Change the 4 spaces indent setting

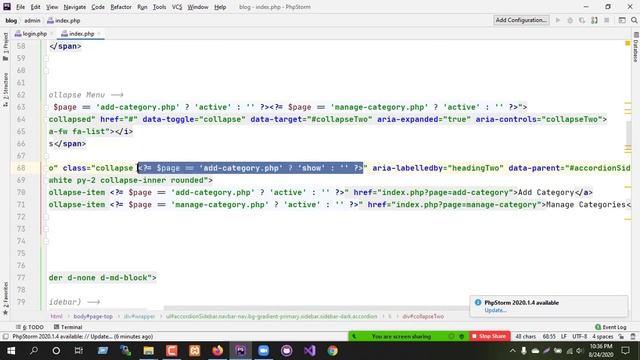[603, 337]
